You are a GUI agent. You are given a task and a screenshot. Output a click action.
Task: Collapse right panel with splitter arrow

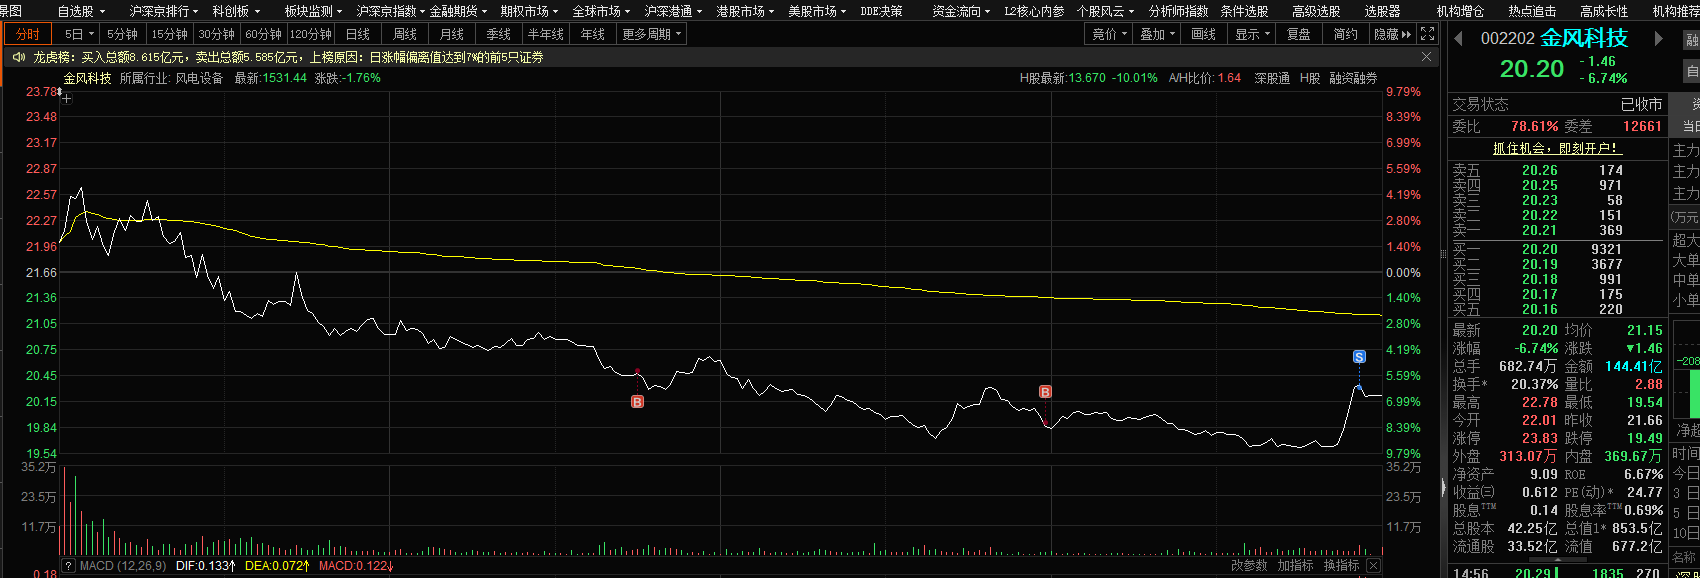pos(1442,489)
